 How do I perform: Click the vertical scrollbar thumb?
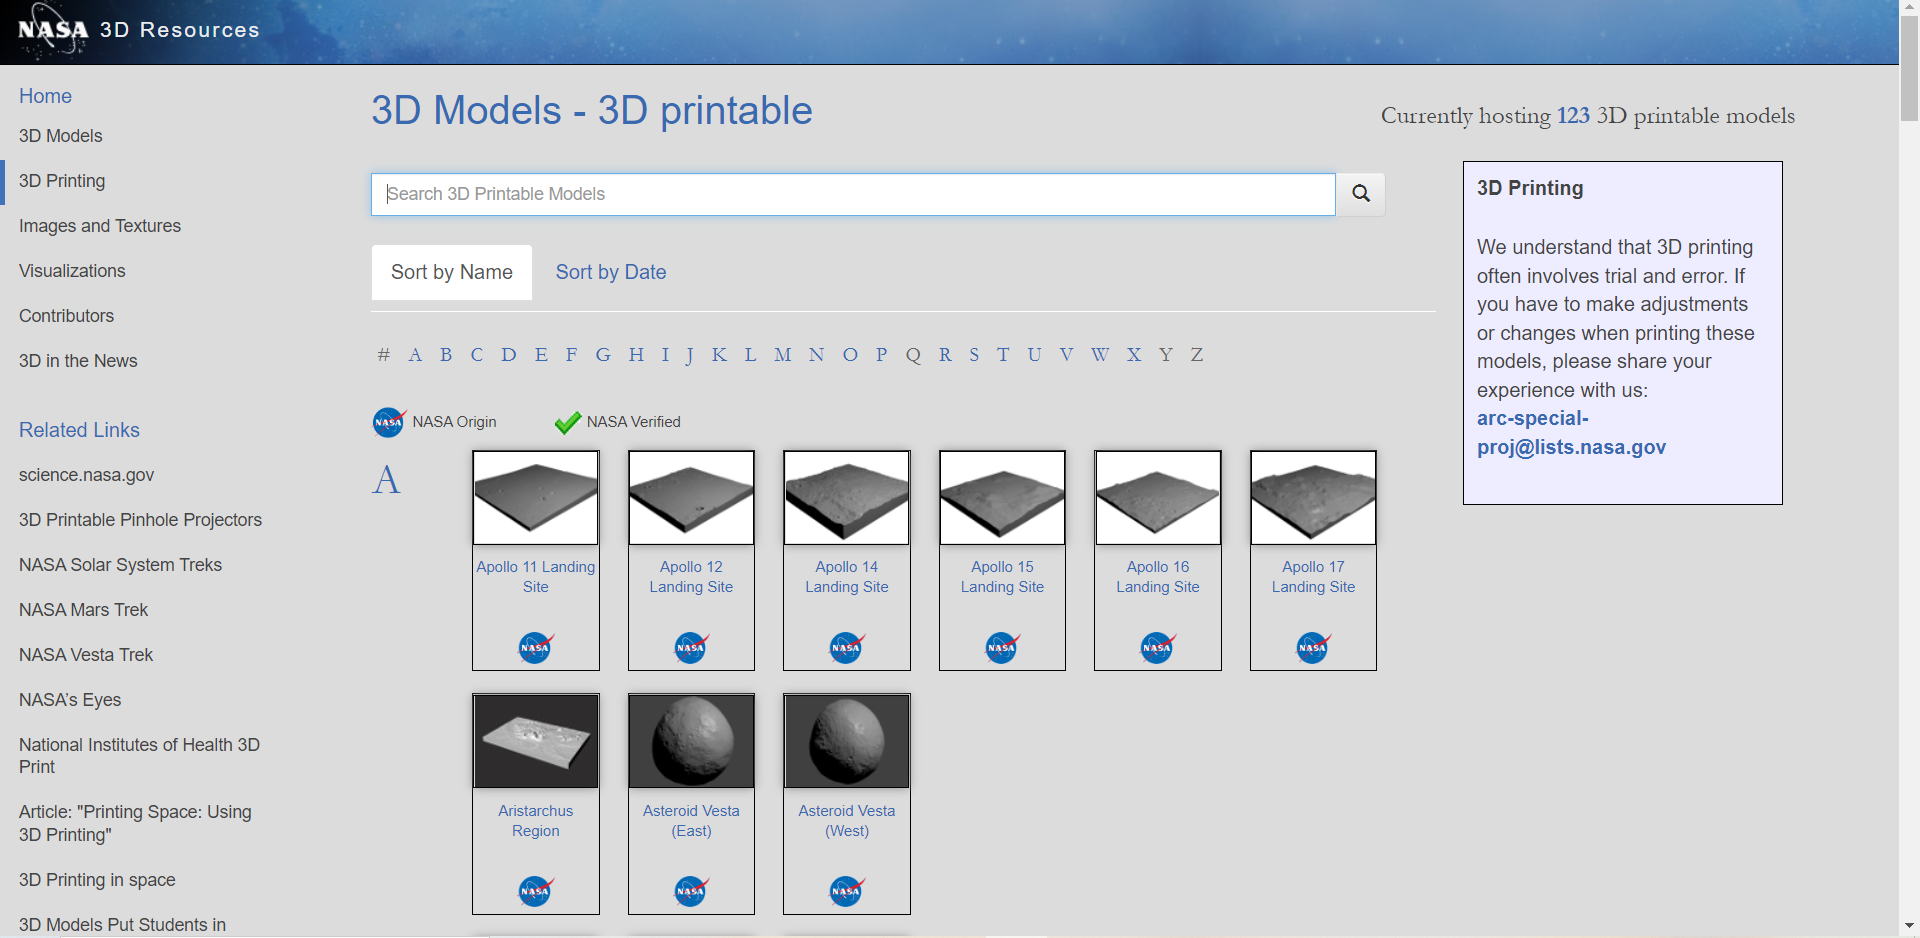(x=1909, y=68)
